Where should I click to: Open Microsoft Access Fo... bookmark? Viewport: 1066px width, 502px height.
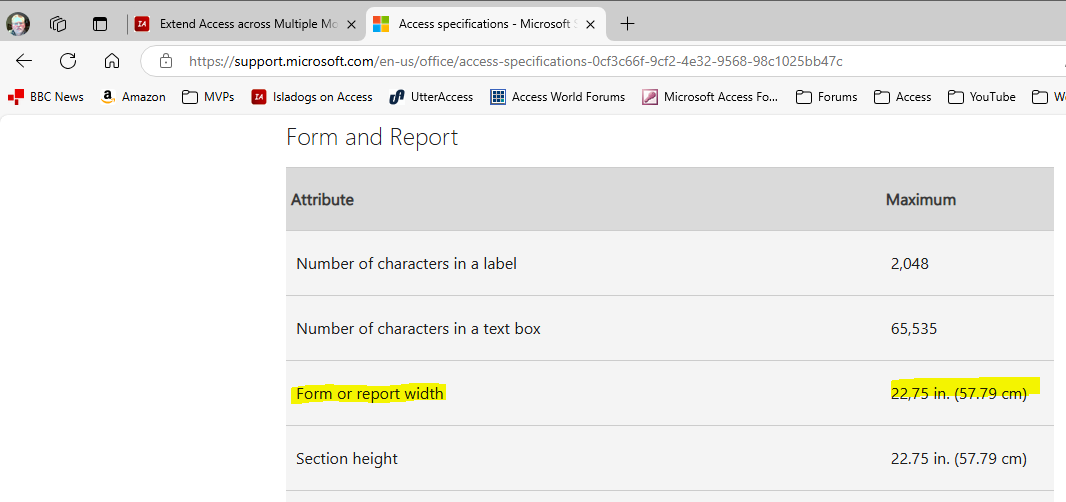[x=710, y=97]
